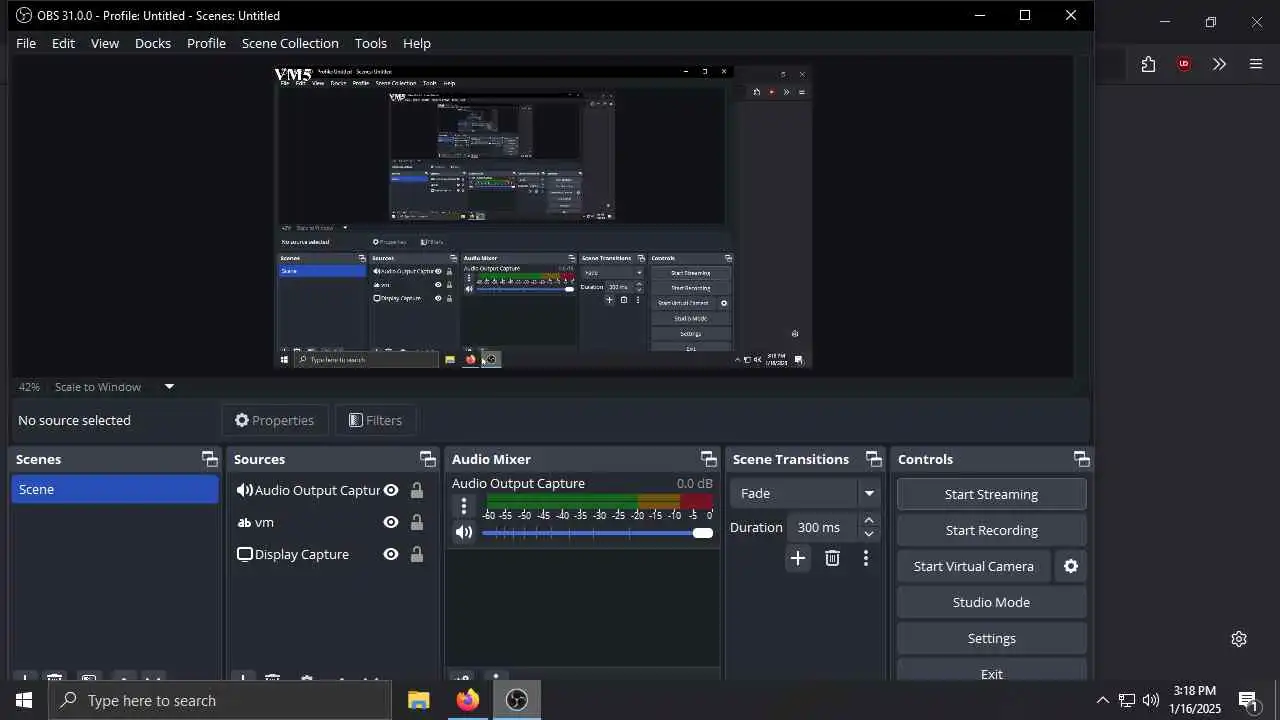
Task: Click the Audio Output Capture speaker source icon
Action: [x=244, y=490]
